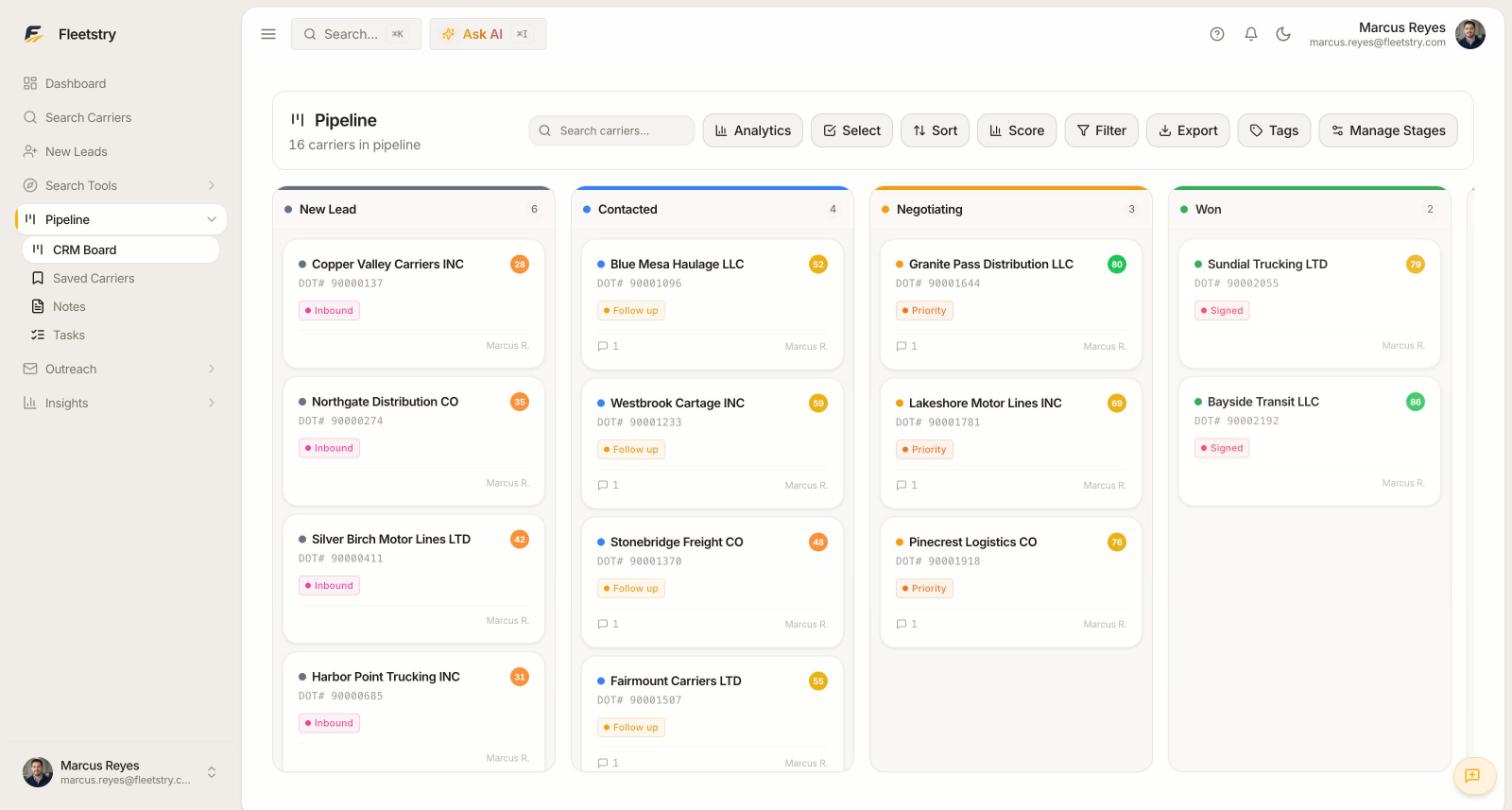Image resolution: width=1512 pixels, height=810 pixels.
Task: Open the notifications bell
Action: (1251, 34)
